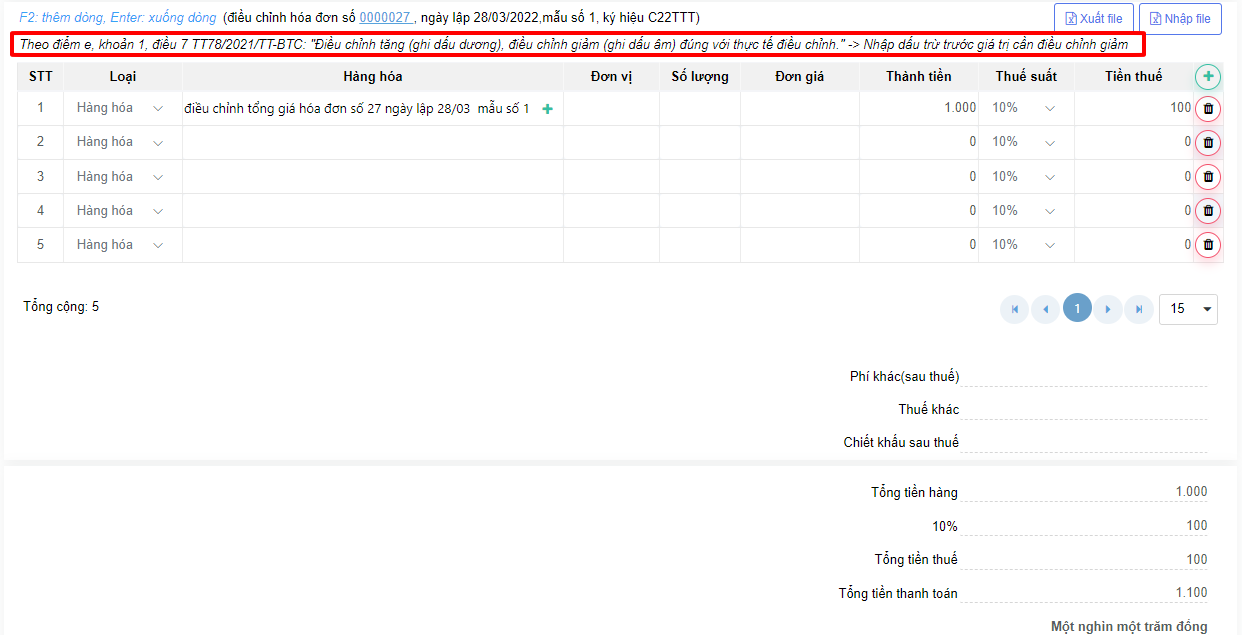Go to first page in pagination
Image resolution: width=1242 pixels, height=635 pixels.
(x=1015, y=309)
